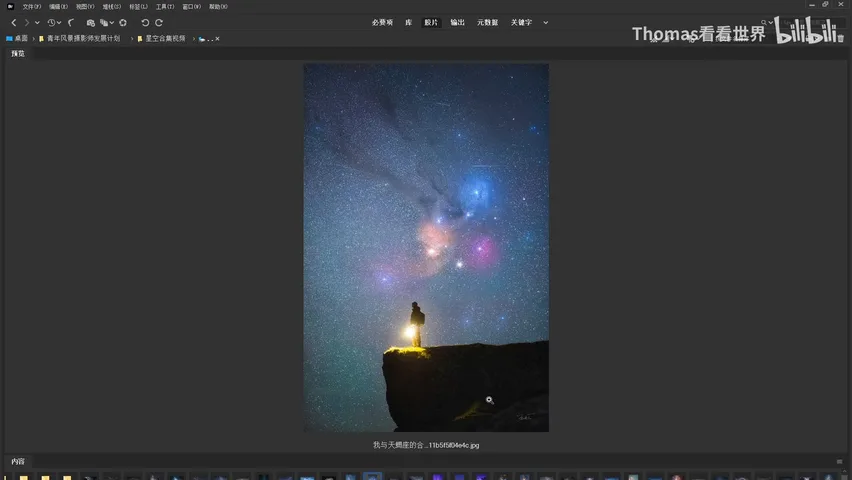Click the boomerang return-to-app icon
The width and height of the screenshot is (852, 480).
pyautogui.click(x=71, y=23)
